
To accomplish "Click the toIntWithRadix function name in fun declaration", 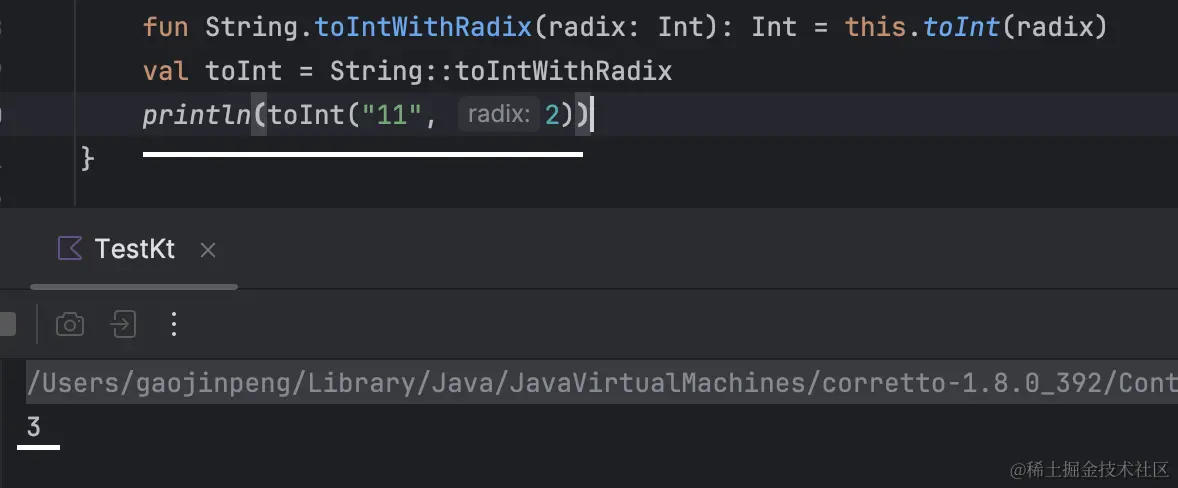I will tap(423, 27).
